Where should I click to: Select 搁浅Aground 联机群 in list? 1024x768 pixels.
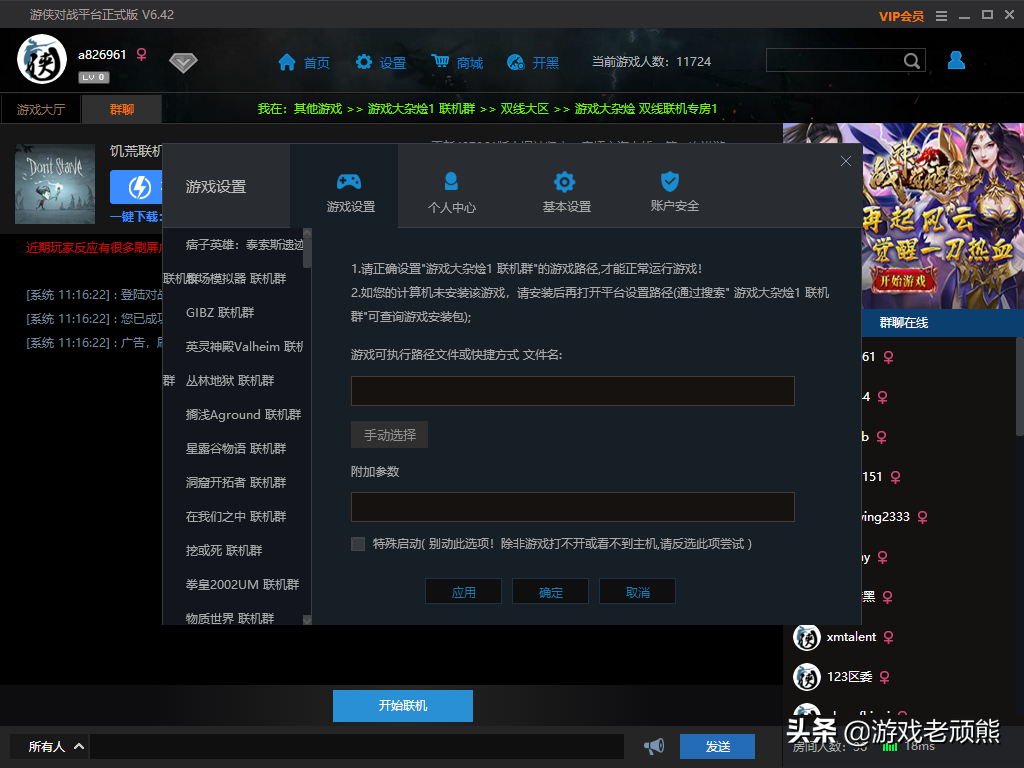(243, 415)
